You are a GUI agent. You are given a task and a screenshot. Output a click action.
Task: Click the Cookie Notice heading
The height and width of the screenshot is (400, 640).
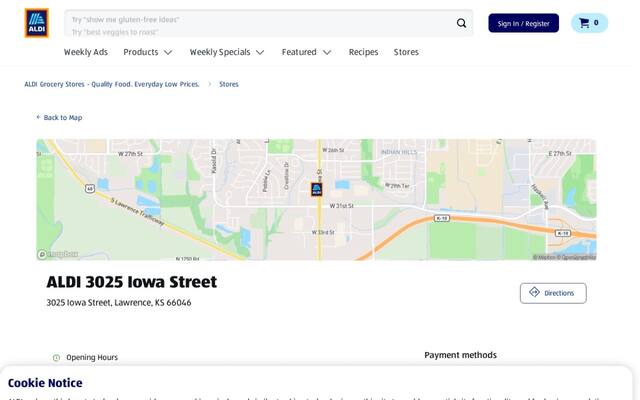coord(45,383)
